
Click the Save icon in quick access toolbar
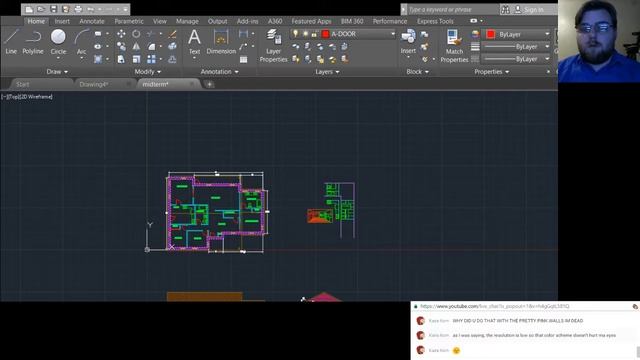(53, 9)
